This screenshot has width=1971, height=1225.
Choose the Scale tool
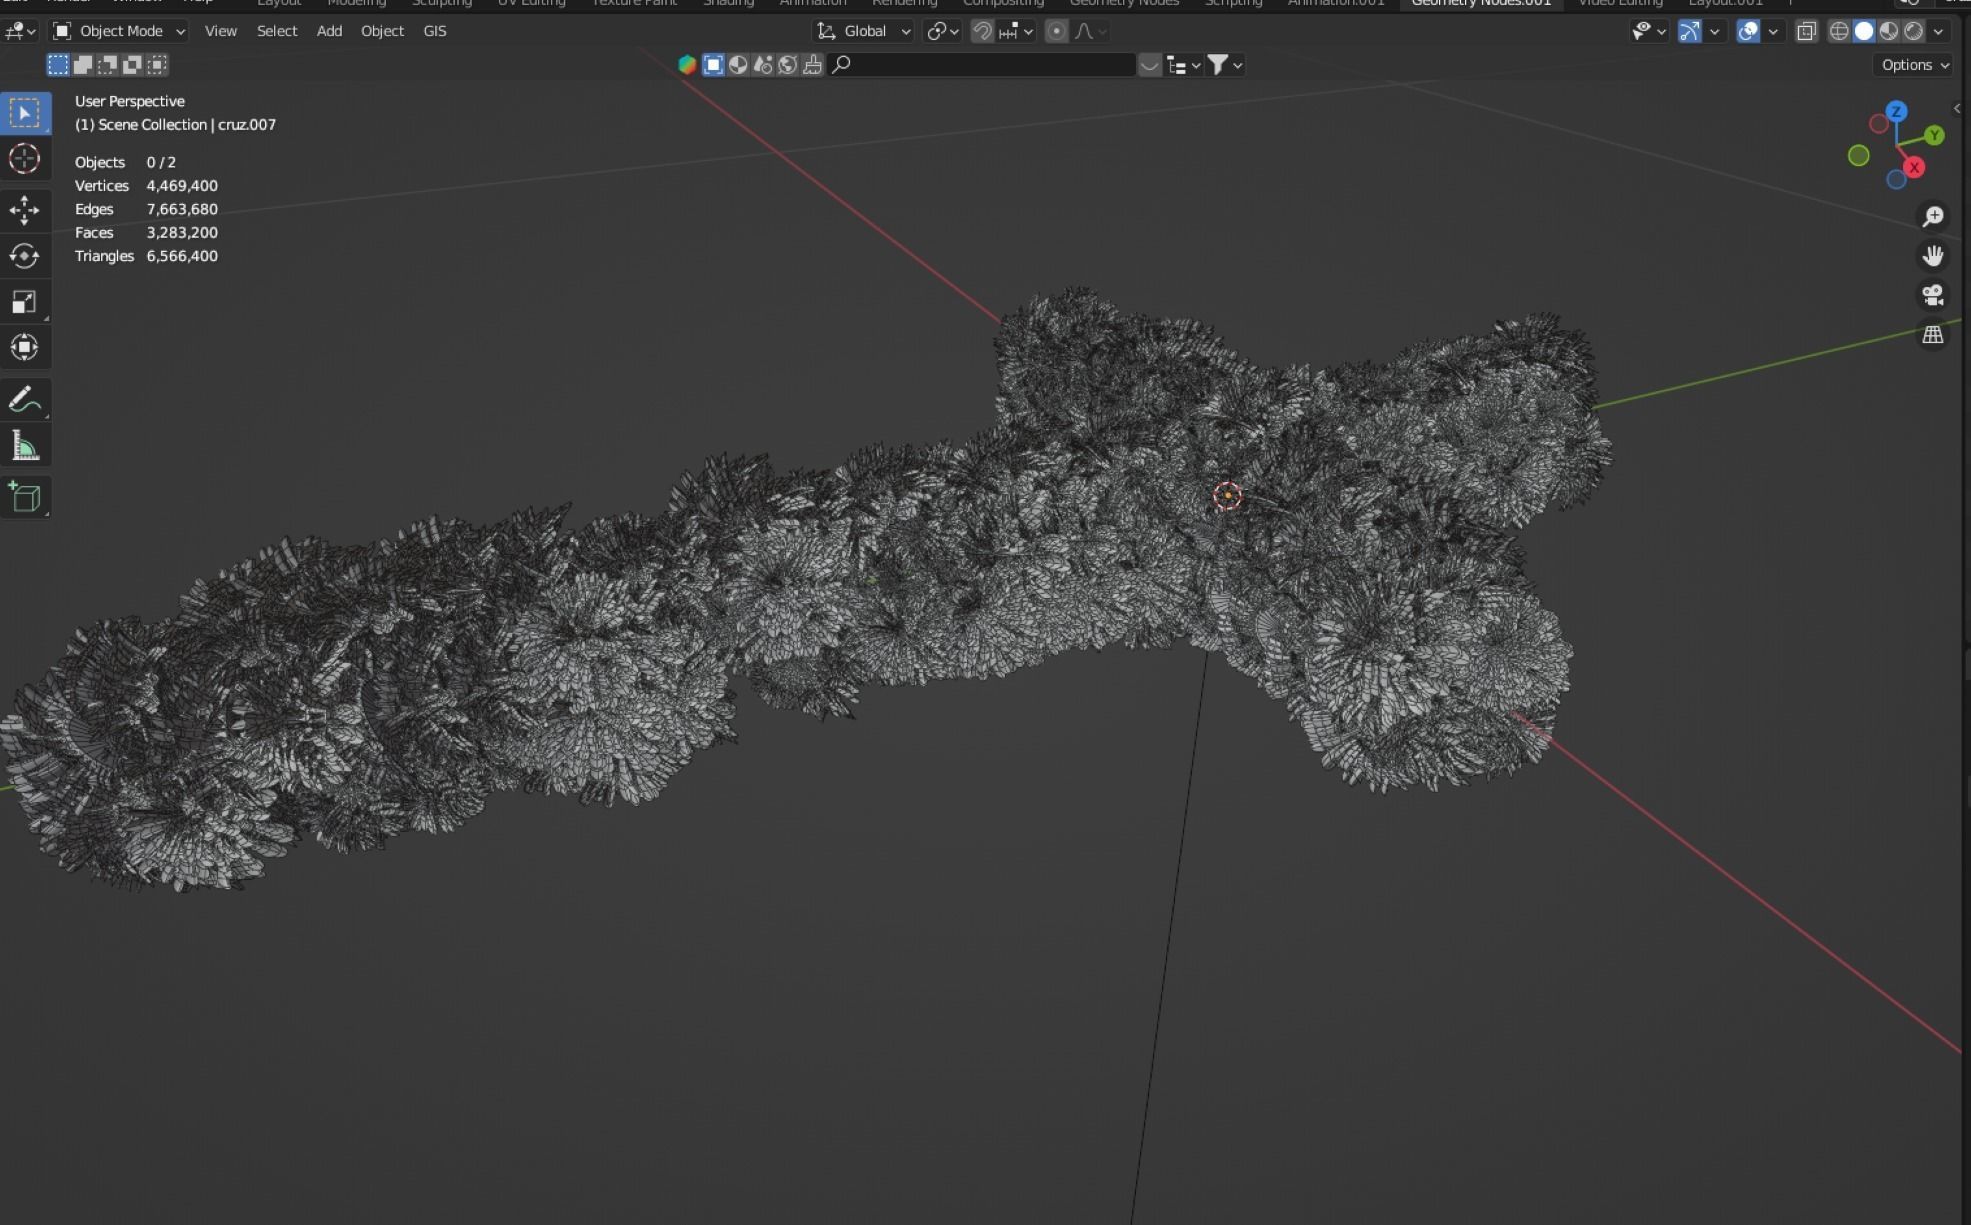pos(24,302)
